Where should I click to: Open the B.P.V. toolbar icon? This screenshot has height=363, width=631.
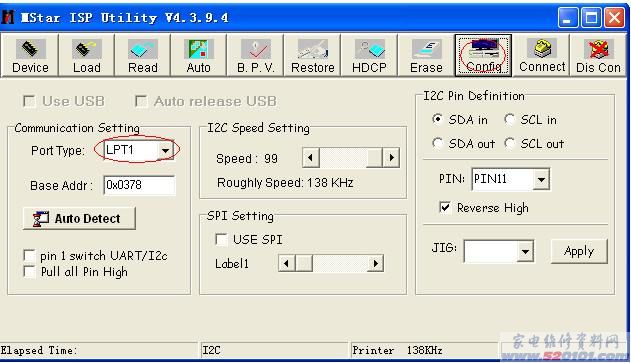click(256, 56)
